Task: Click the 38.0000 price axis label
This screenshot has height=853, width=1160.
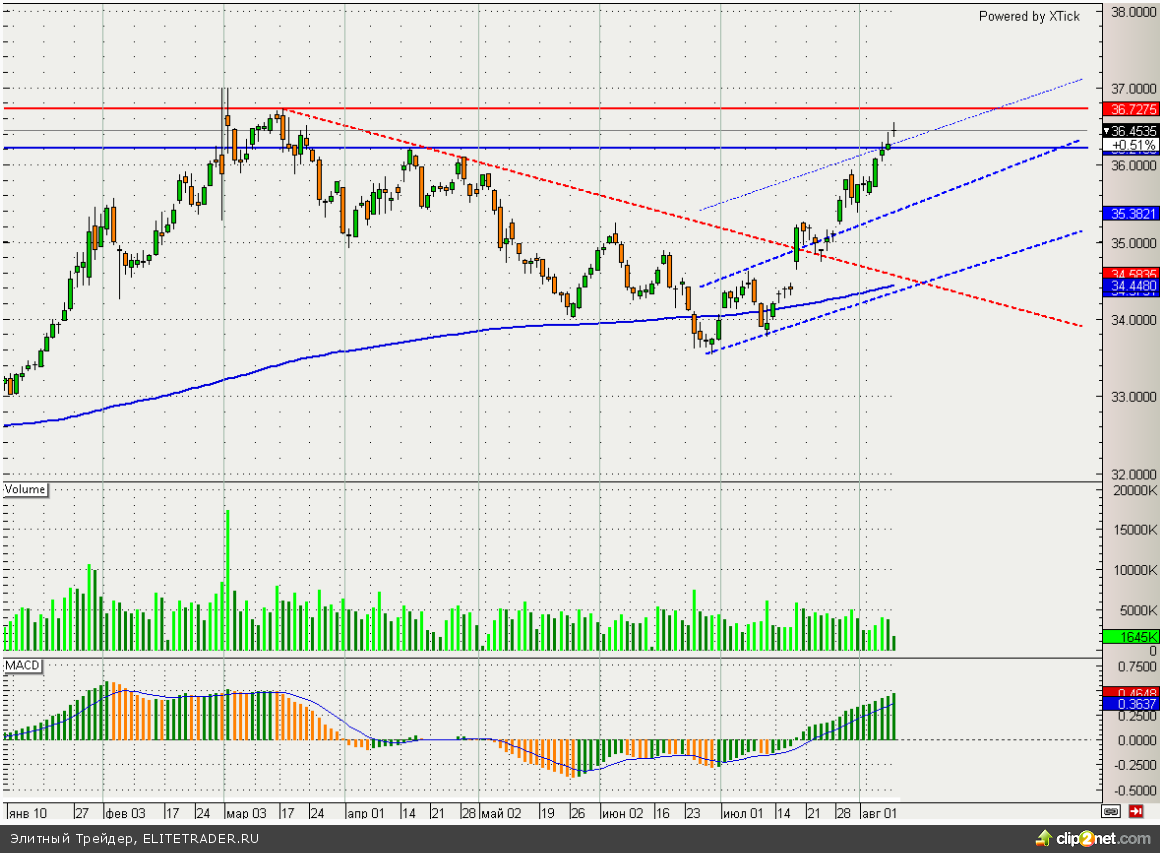Action: click(1133, 11)
